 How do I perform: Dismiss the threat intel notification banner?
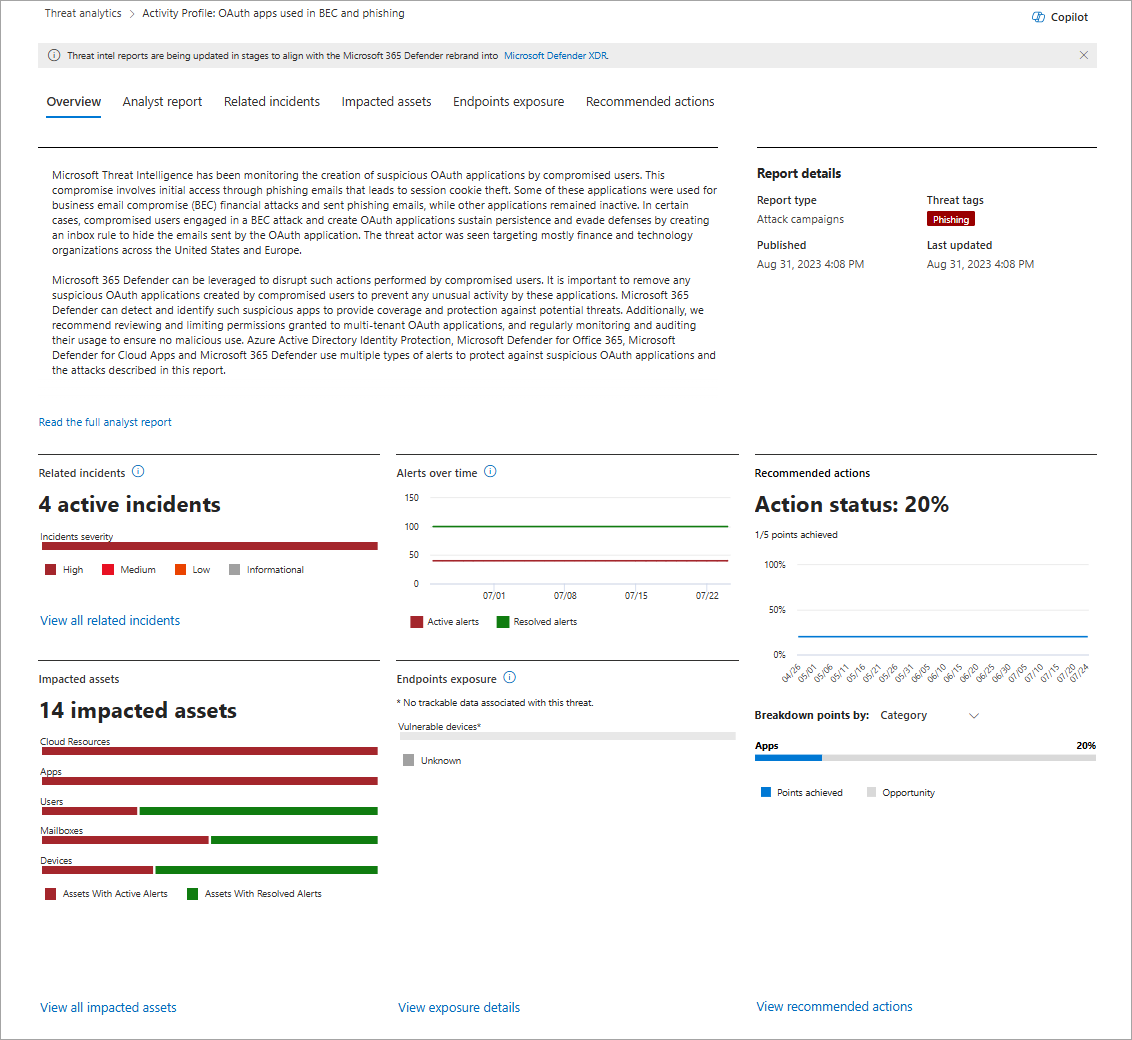tap(1084, 56)
